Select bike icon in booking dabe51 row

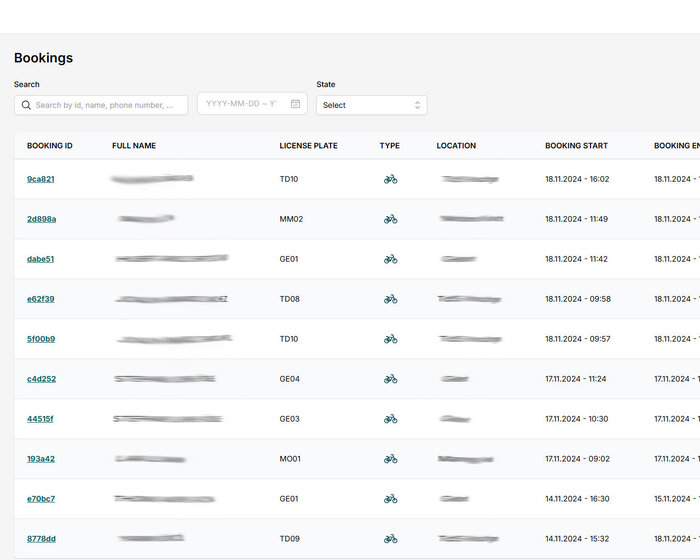[x=390, y=259]
